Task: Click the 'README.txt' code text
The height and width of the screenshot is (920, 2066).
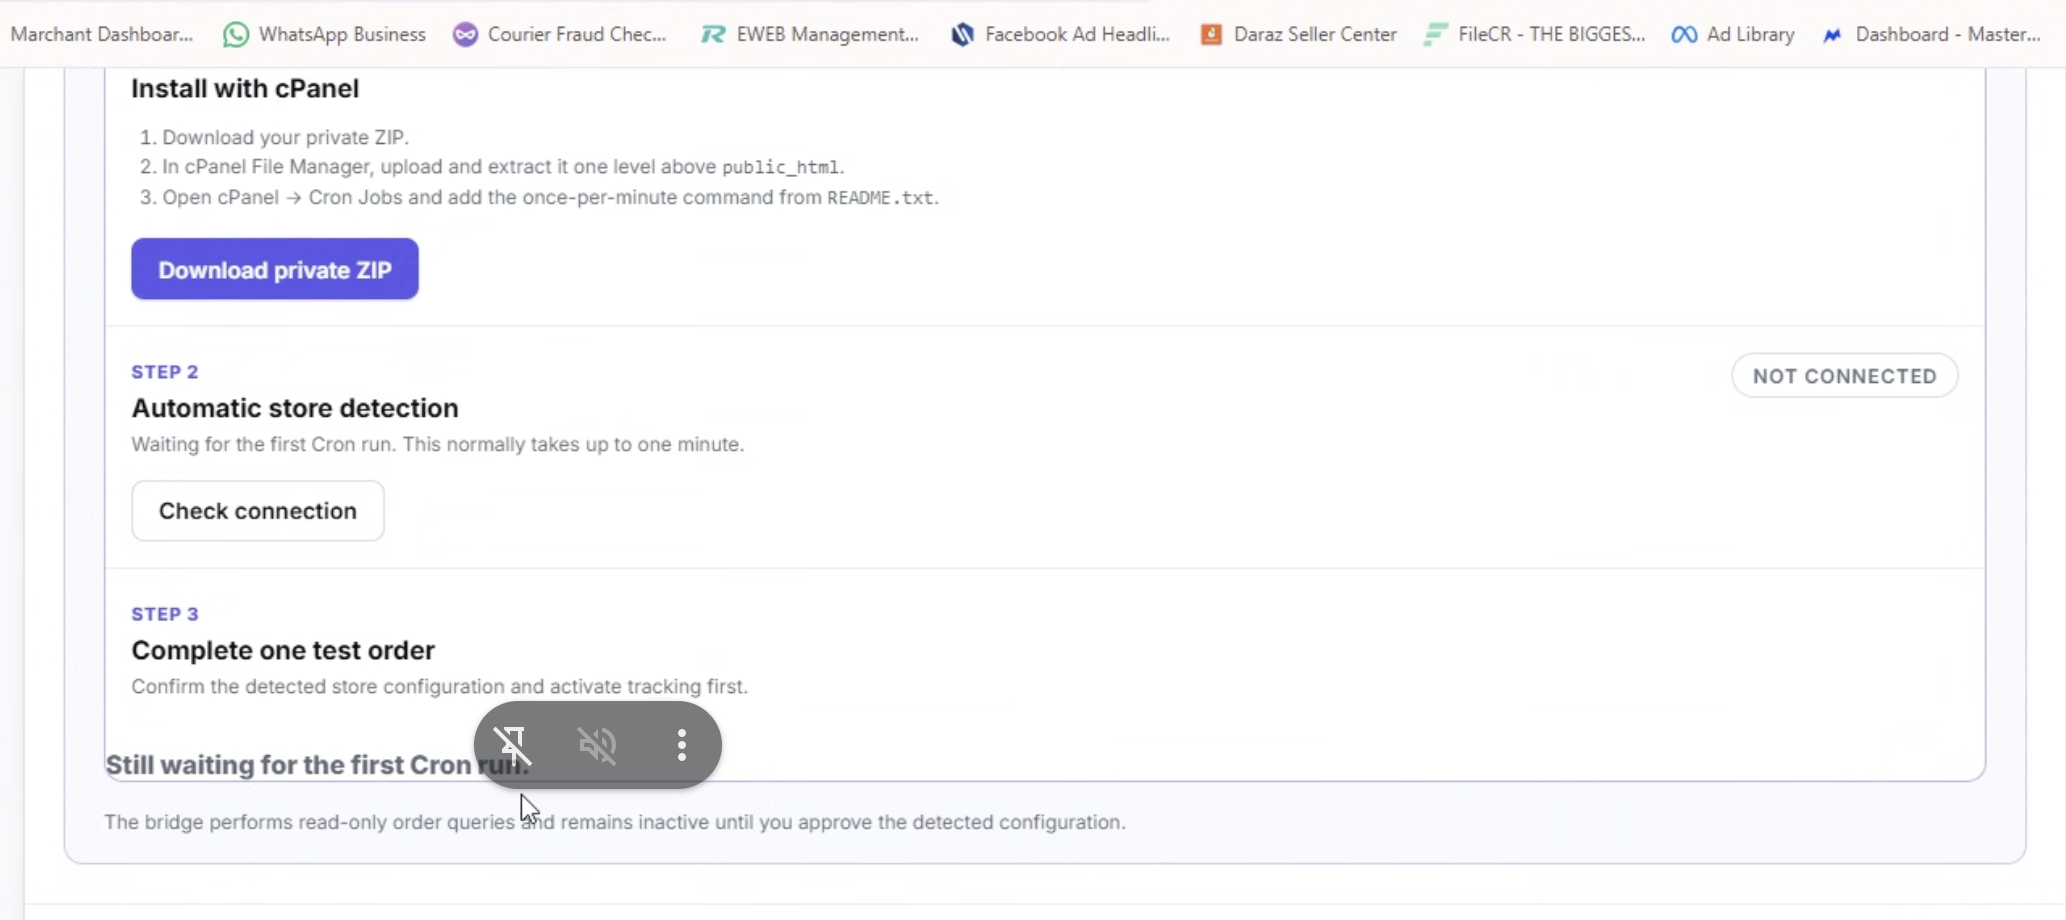Action: (880, 198)
